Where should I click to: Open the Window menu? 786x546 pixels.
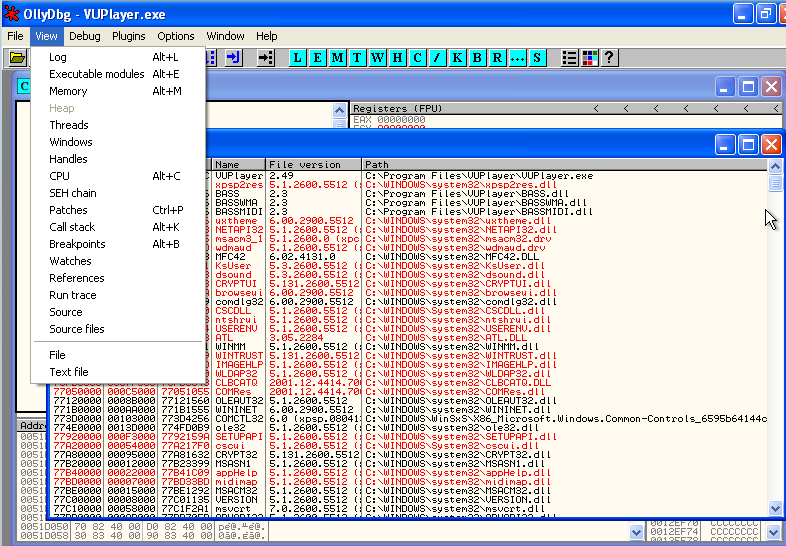pyautogui.click(x=226, y=36)
